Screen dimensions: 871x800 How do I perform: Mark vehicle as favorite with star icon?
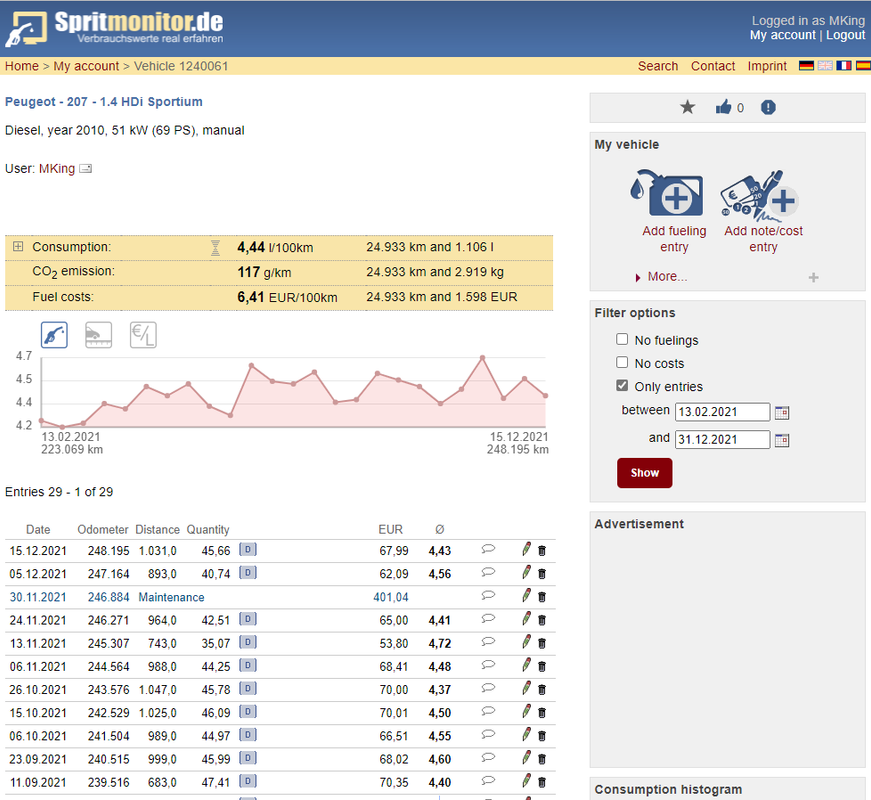(688, 107)
